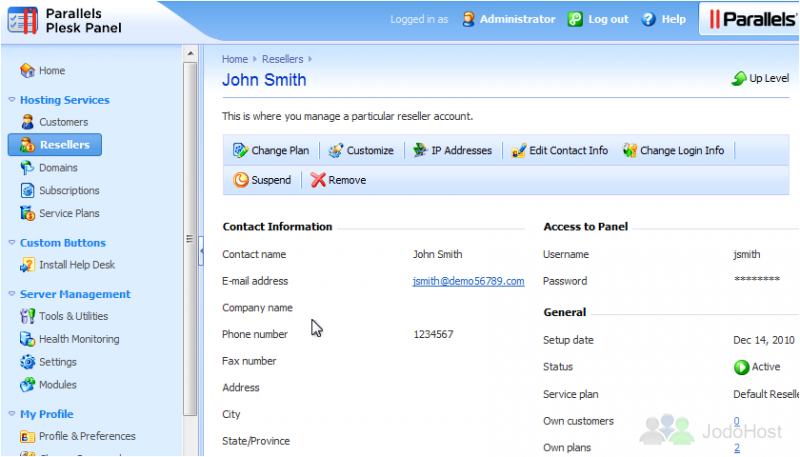Click the sidebar collapse handle
Viewport: 800px width, 457px height.
point(201,250)
